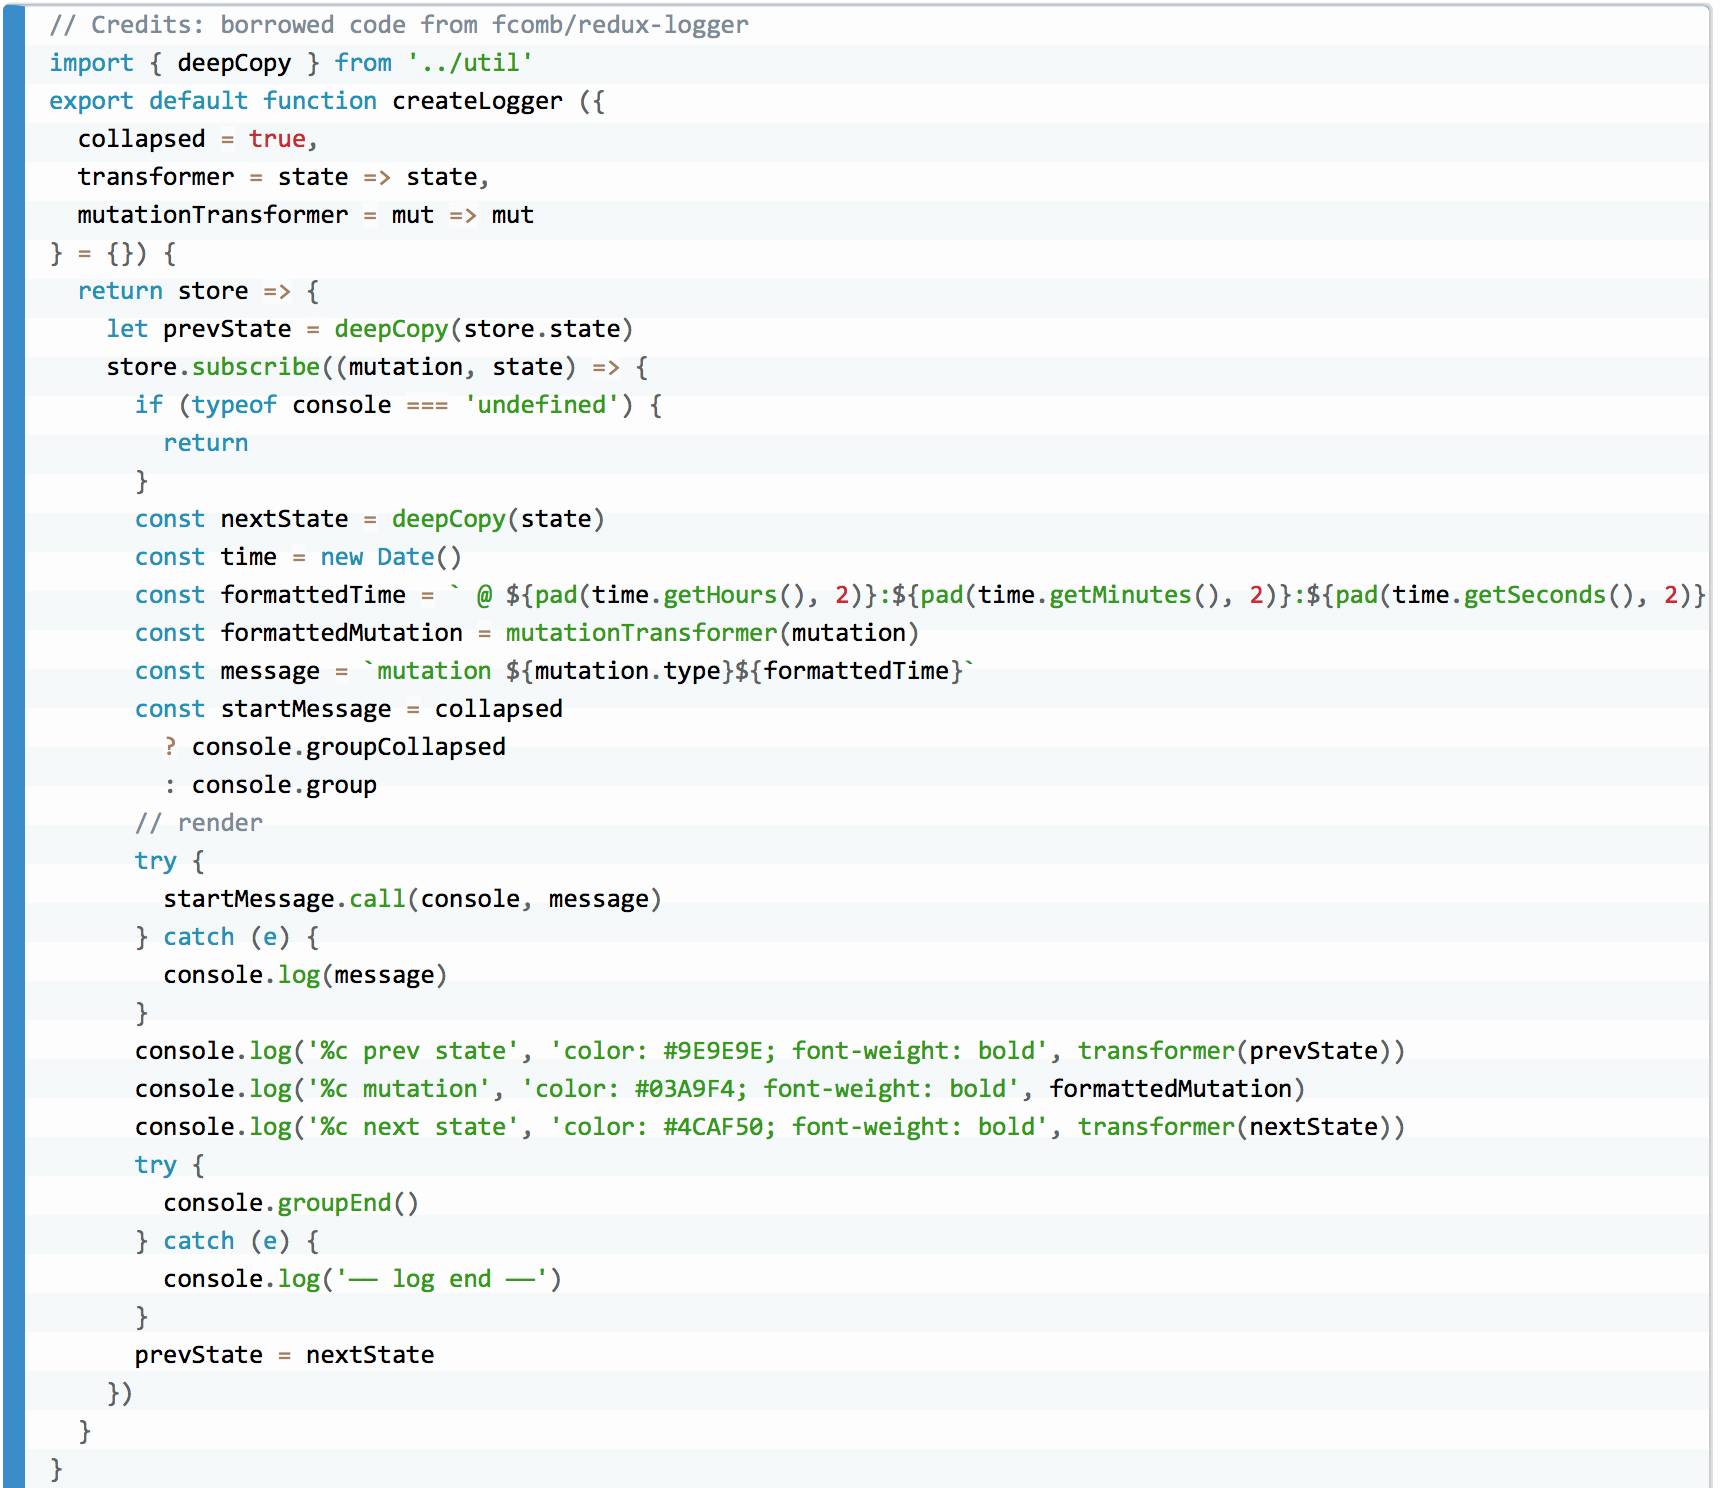Image resolution: width=1720 pixels, height=1488 pixels.
Task: Click the function name 'createLogger'
Action: click(477, 101)
